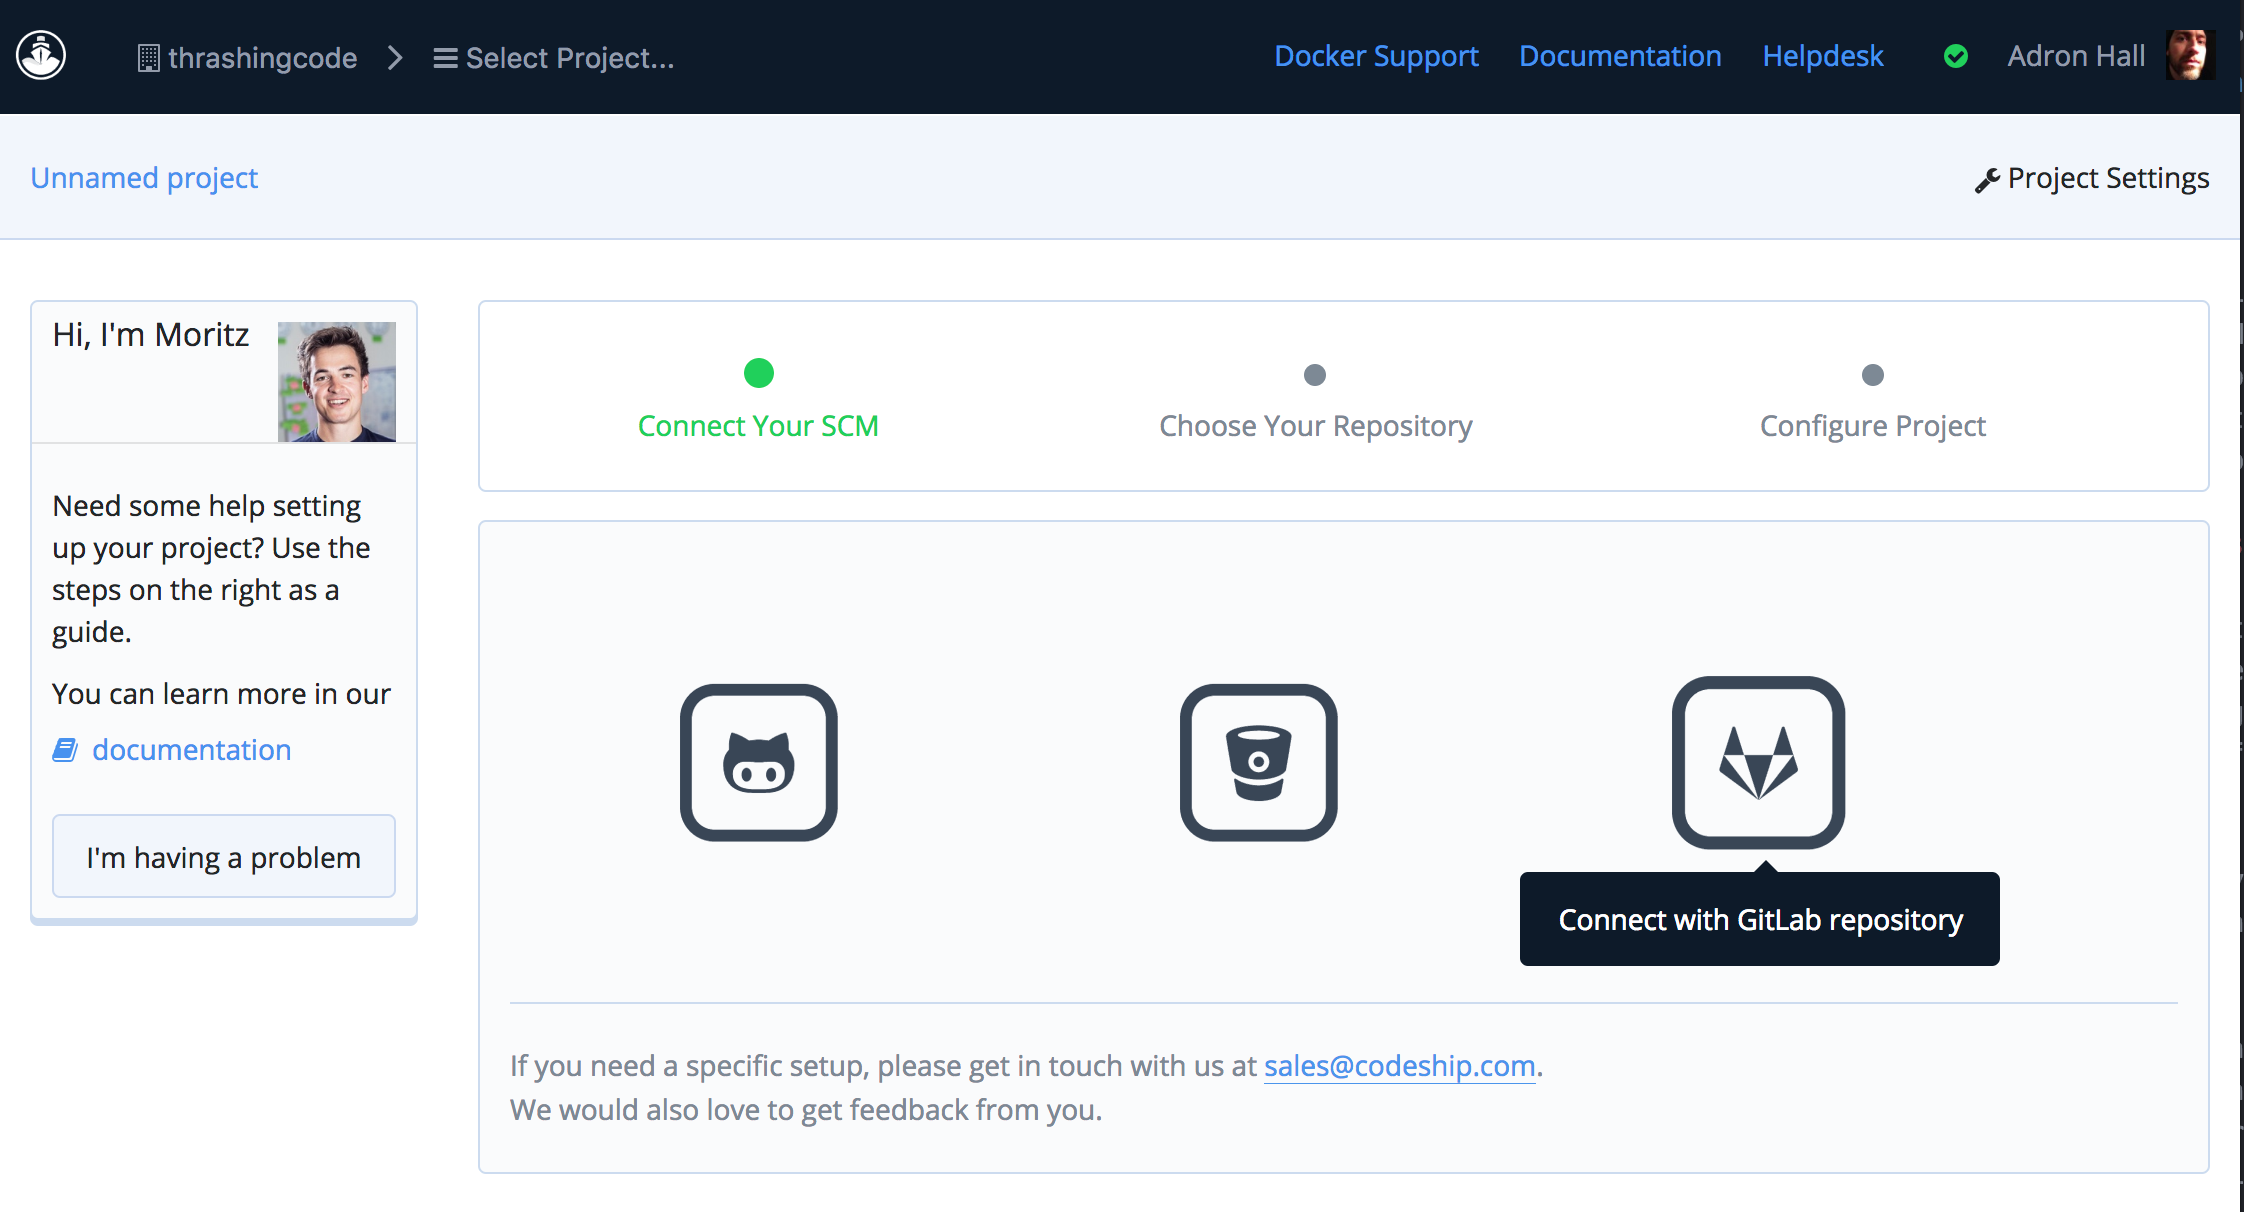Open the Helpdesk link
2244x1212 pixels.
pyautogui.click(x=1823, y=56)
